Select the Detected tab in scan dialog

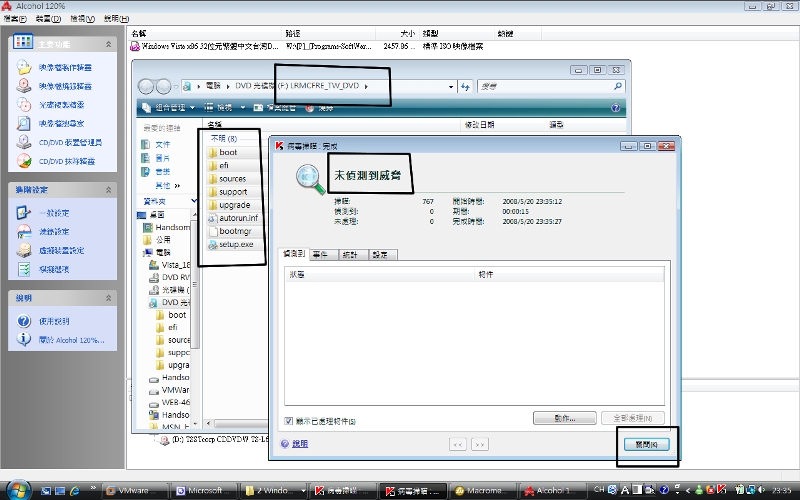tap(294, 254)
